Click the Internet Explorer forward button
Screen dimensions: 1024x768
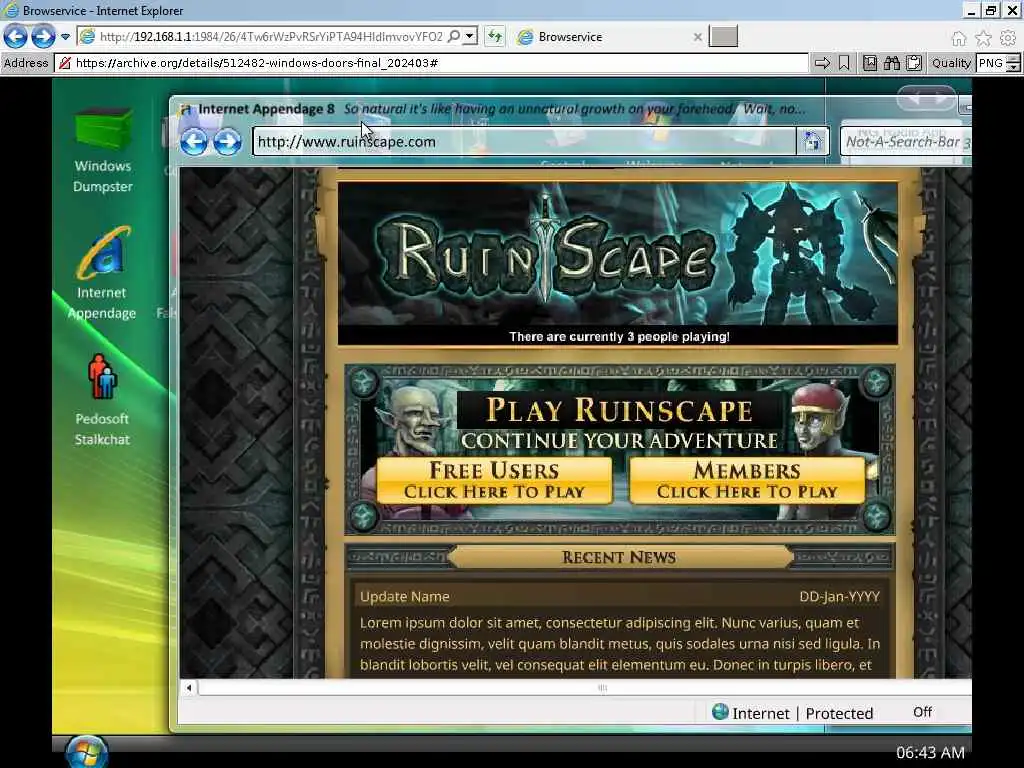click(x=43, y=37)
